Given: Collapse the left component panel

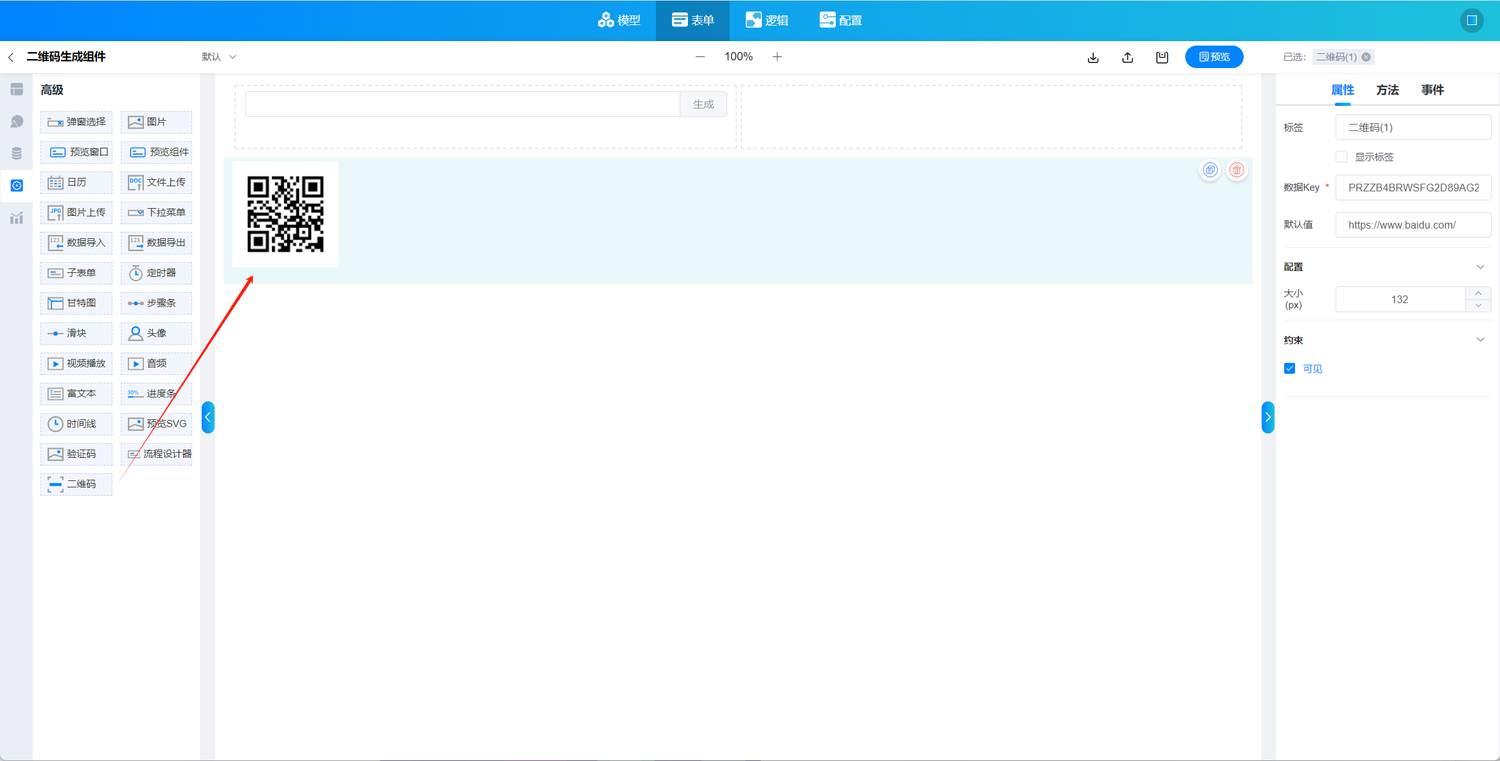Looking at the screenshot, I should pos(208,417).
